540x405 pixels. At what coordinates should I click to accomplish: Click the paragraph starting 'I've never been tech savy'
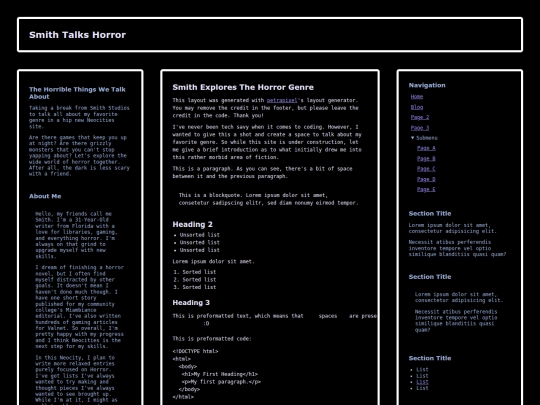(267, 142)
